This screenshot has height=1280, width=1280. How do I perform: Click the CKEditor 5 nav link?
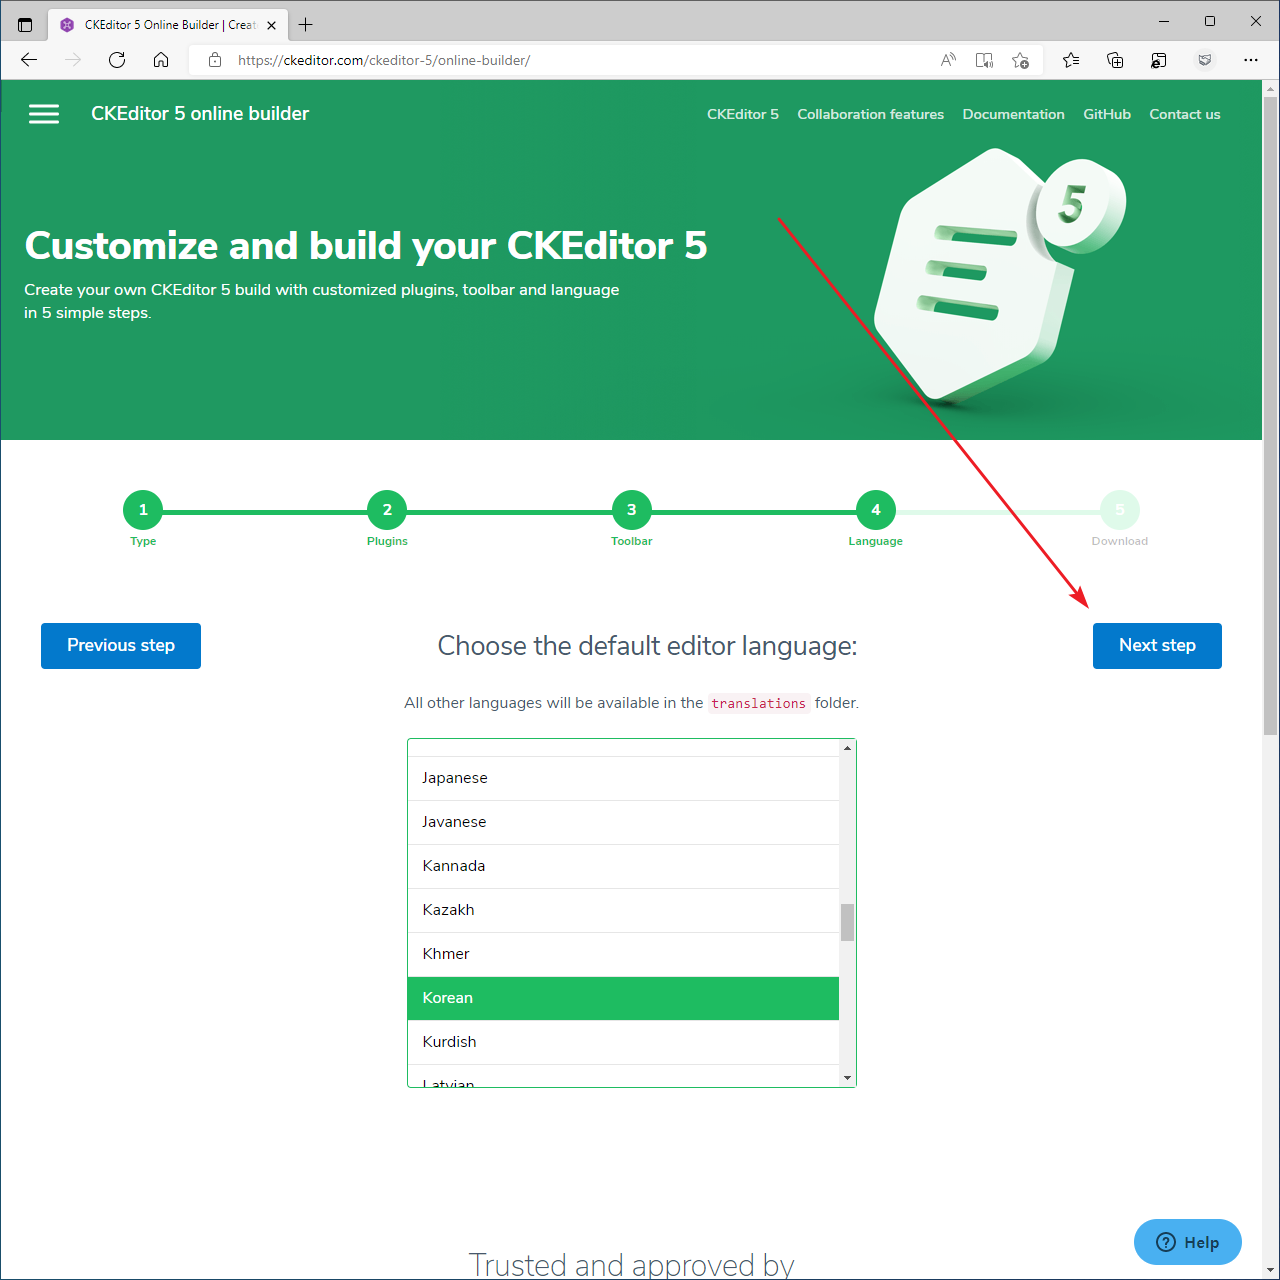click(x=743, y=114)
